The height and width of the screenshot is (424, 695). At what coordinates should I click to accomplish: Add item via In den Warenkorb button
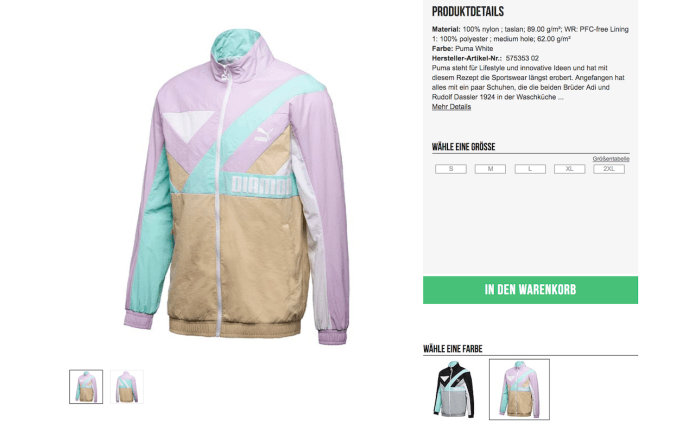tap(531, 290)
